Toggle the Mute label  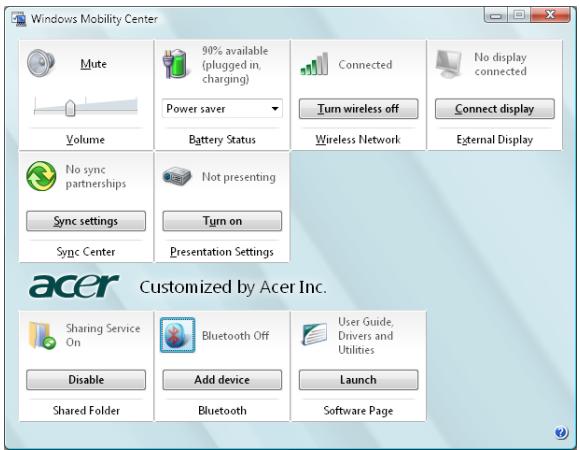click(94, 64)
